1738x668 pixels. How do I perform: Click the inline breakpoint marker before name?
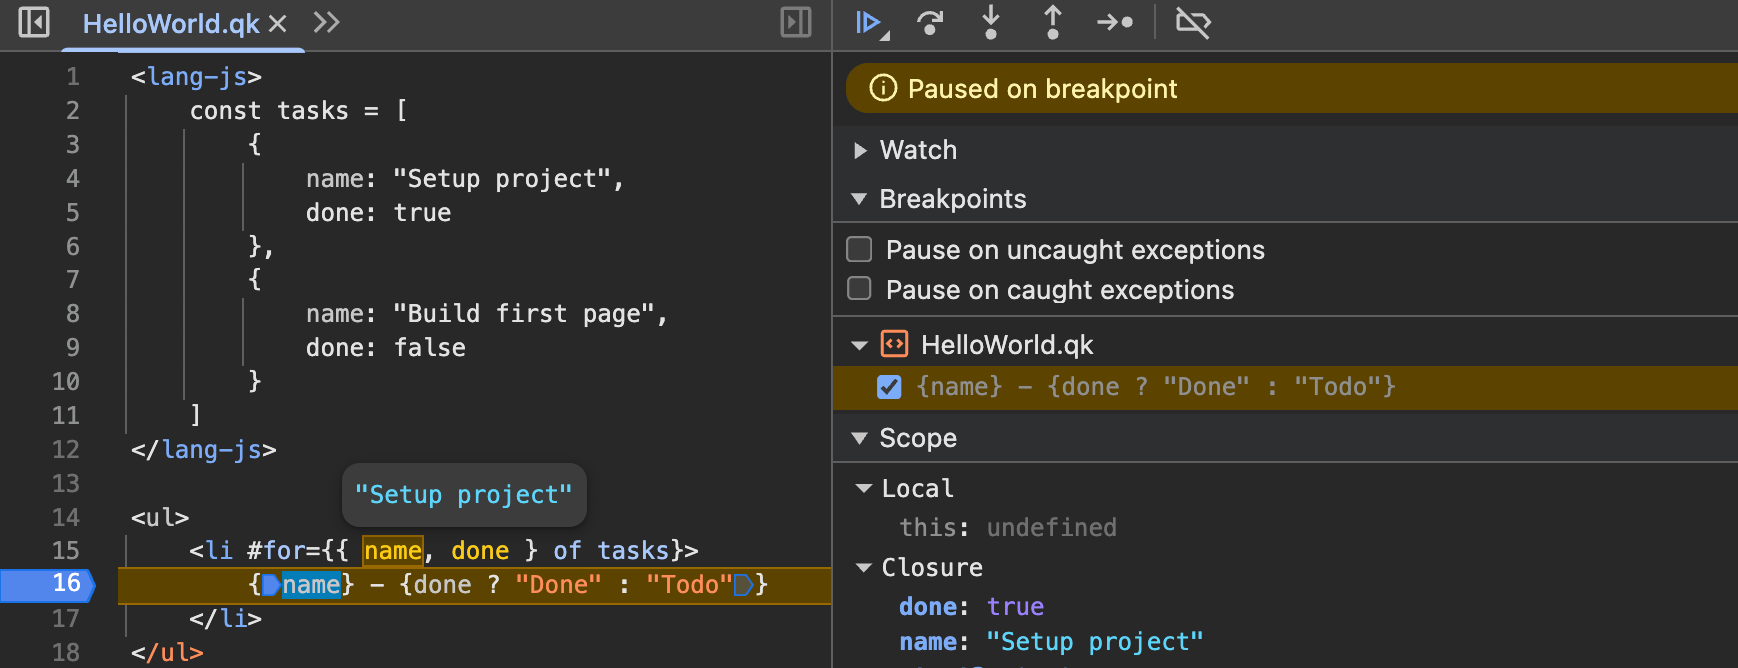coord(271,584)
